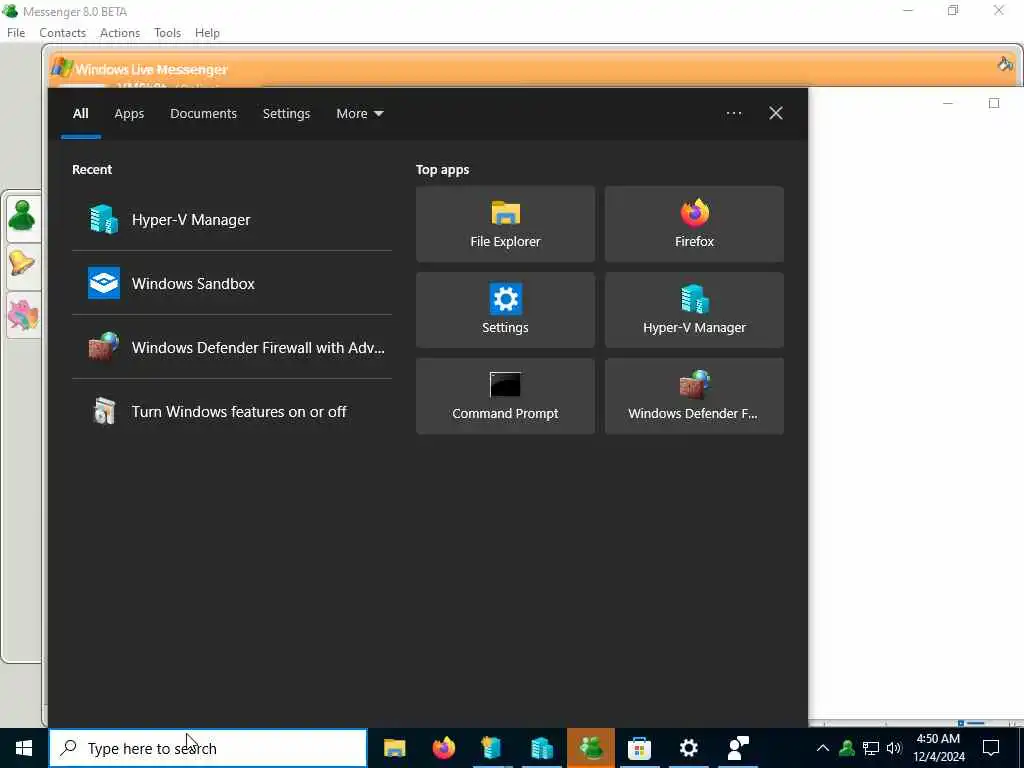
Task: Switch to the All search tab
Action: coord(80,114)
